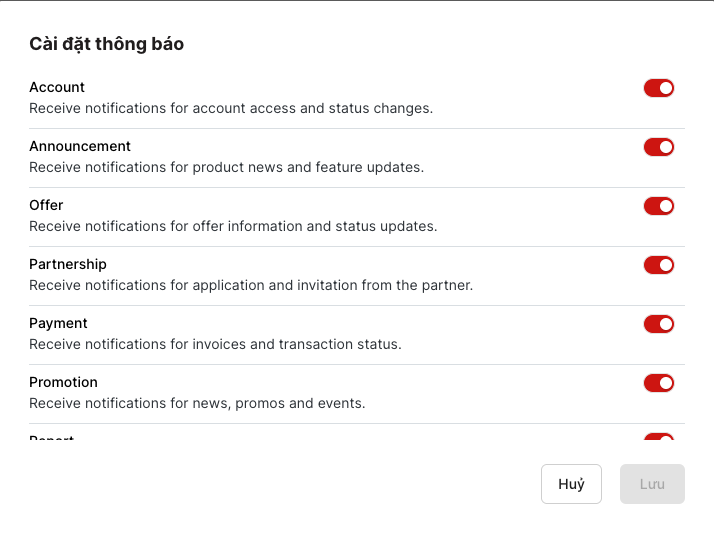Click the Offer category title text
The width and height of the screenshot is (714, 534).
point(46,205)
